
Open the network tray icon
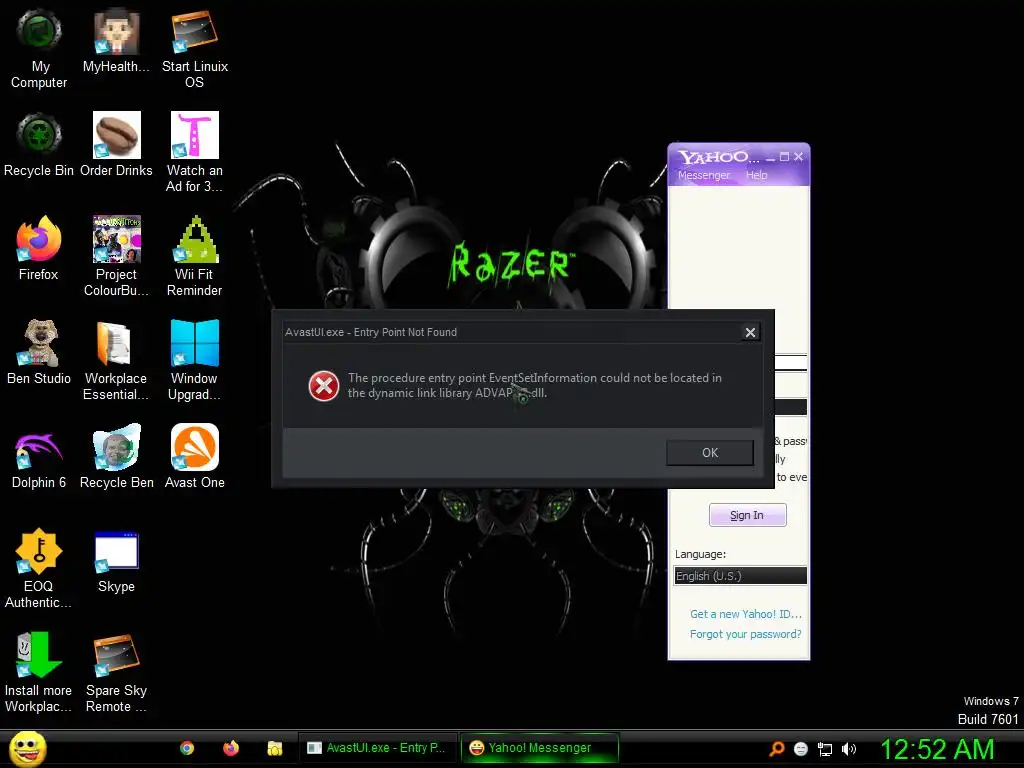[825, 749]
